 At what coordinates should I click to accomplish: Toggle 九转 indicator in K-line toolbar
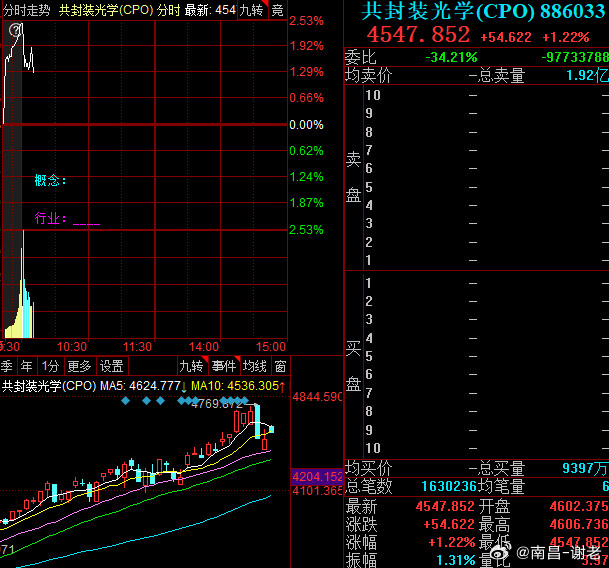(193, 366)
